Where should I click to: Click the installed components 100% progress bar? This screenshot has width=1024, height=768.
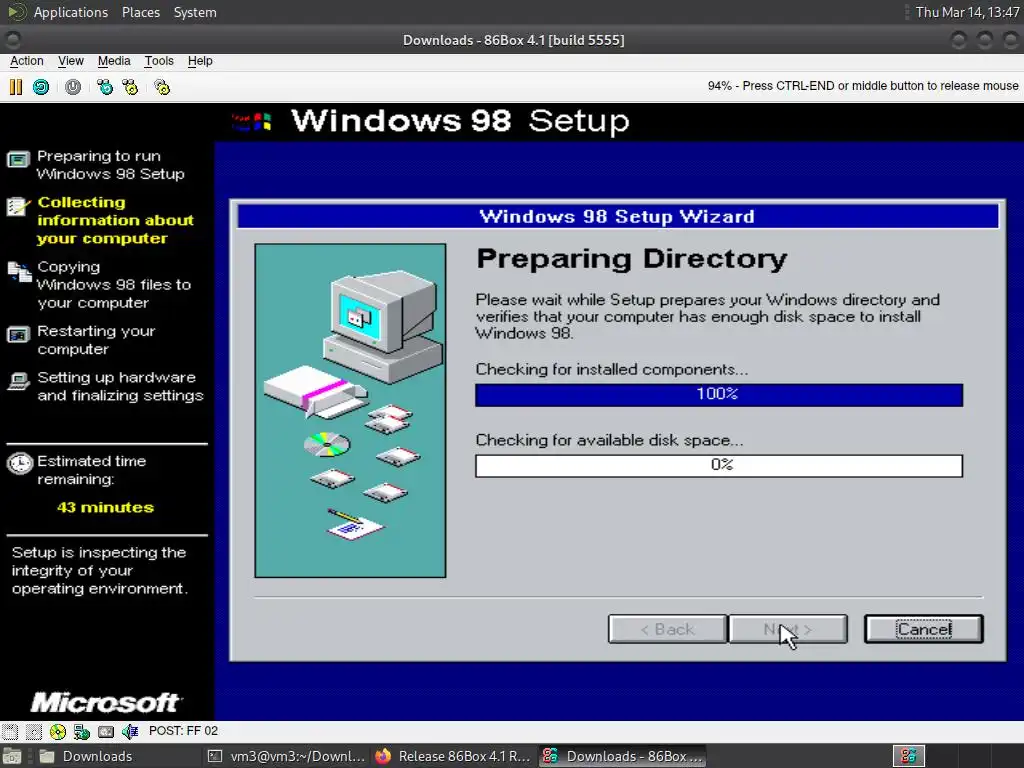(719, 394)
